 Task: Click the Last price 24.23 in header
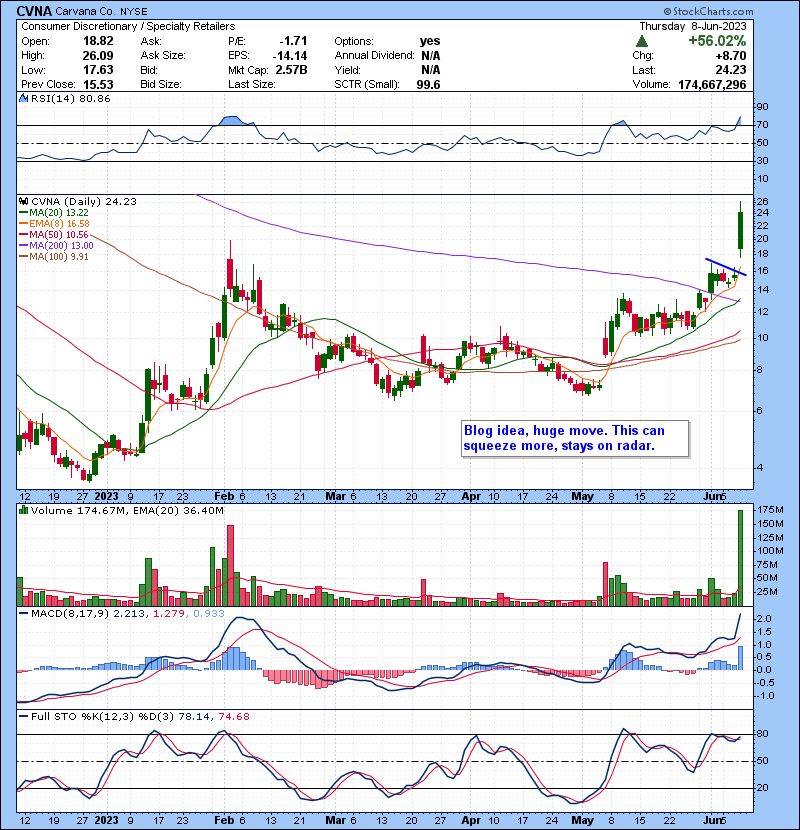(731, 70)
